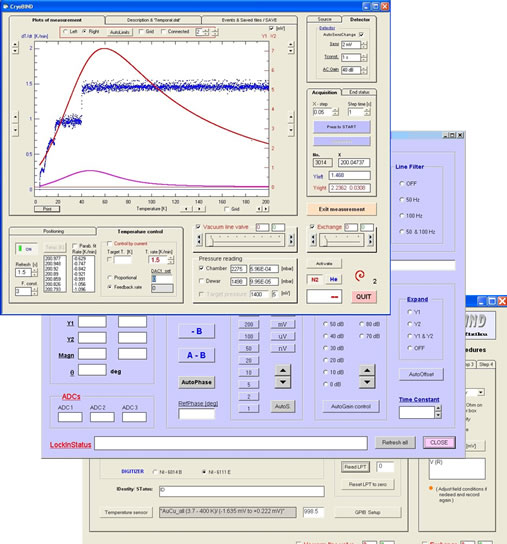Enable the Control by current checkbox
The width and height of the screenshot is (507, 544).
109,244
